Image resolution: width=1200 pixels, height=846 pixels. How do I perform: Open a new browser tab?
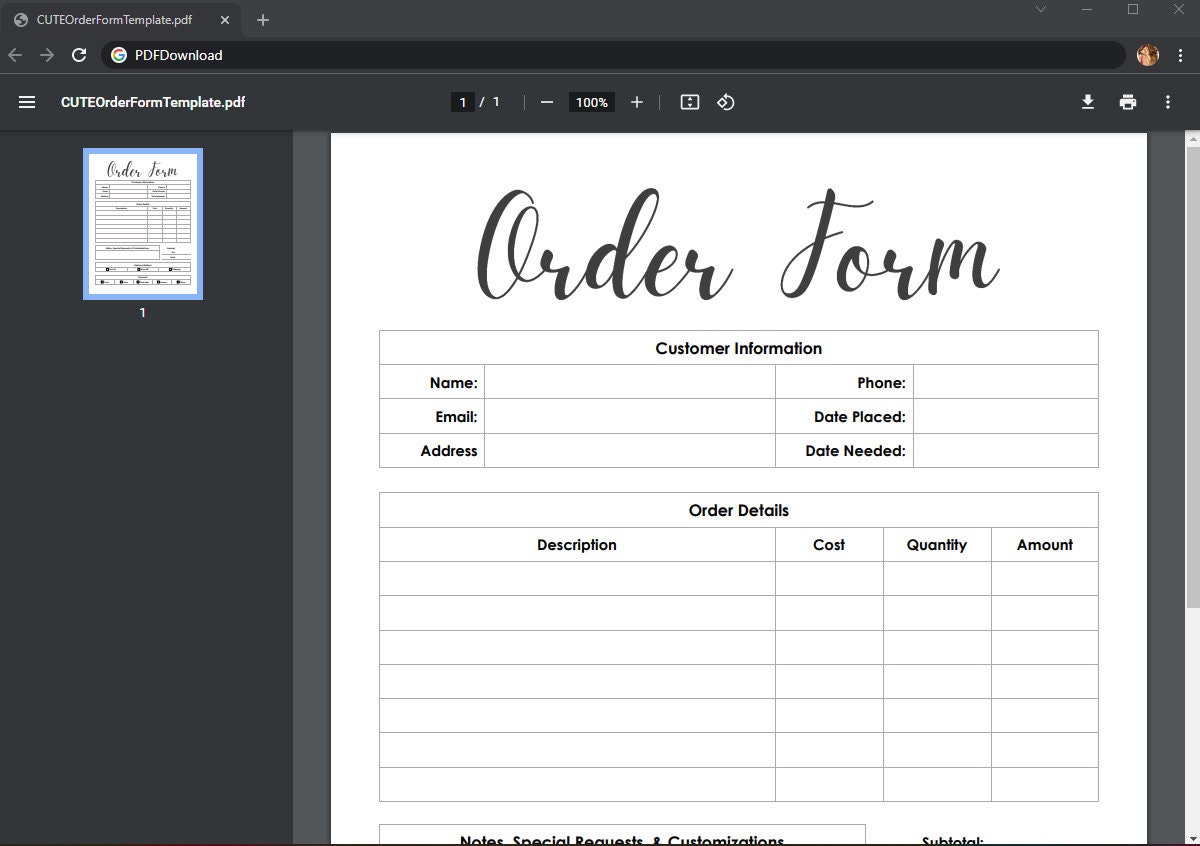262,19
